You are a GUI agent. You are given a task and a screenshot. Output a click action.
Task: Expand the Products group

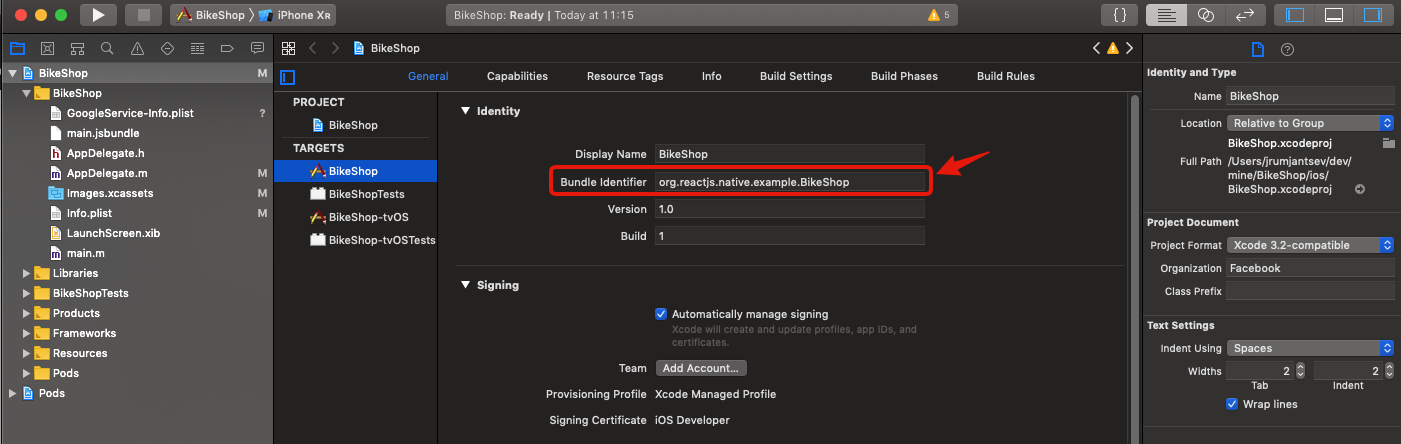click(27, 313)
